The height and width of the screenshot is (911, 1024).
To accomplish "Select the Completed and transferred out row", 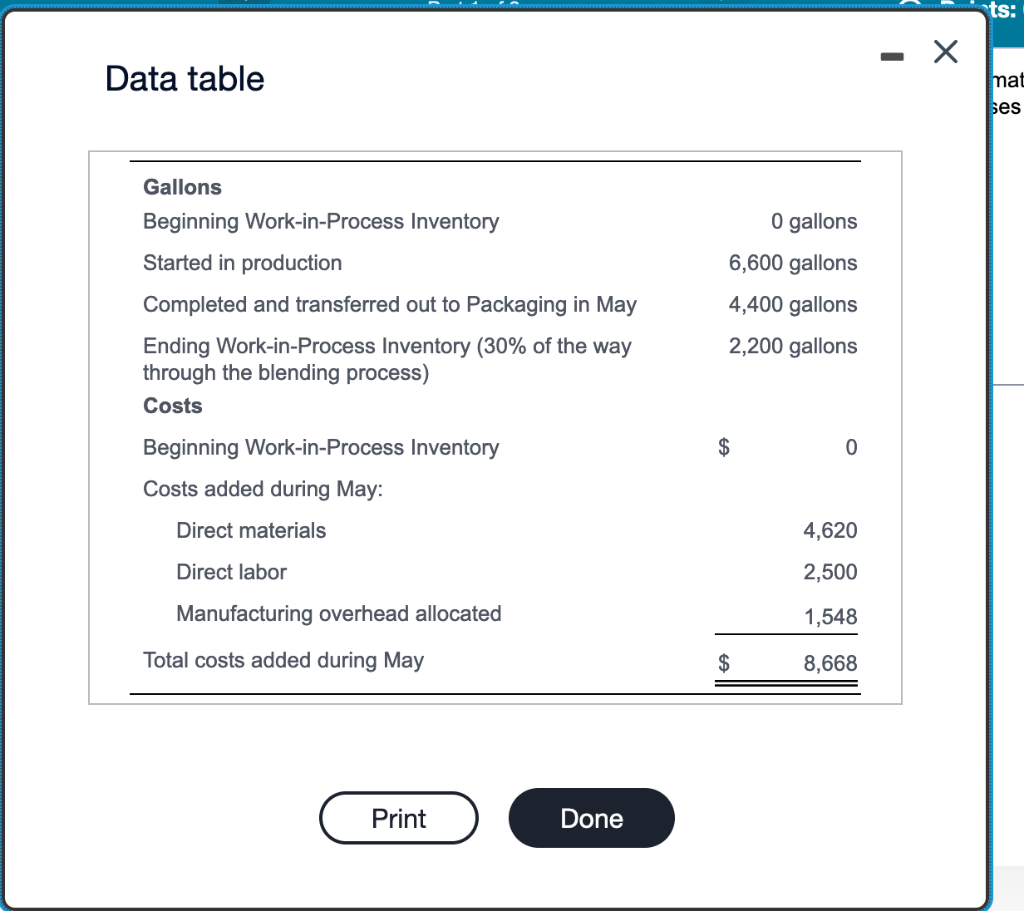I will 391,304.
